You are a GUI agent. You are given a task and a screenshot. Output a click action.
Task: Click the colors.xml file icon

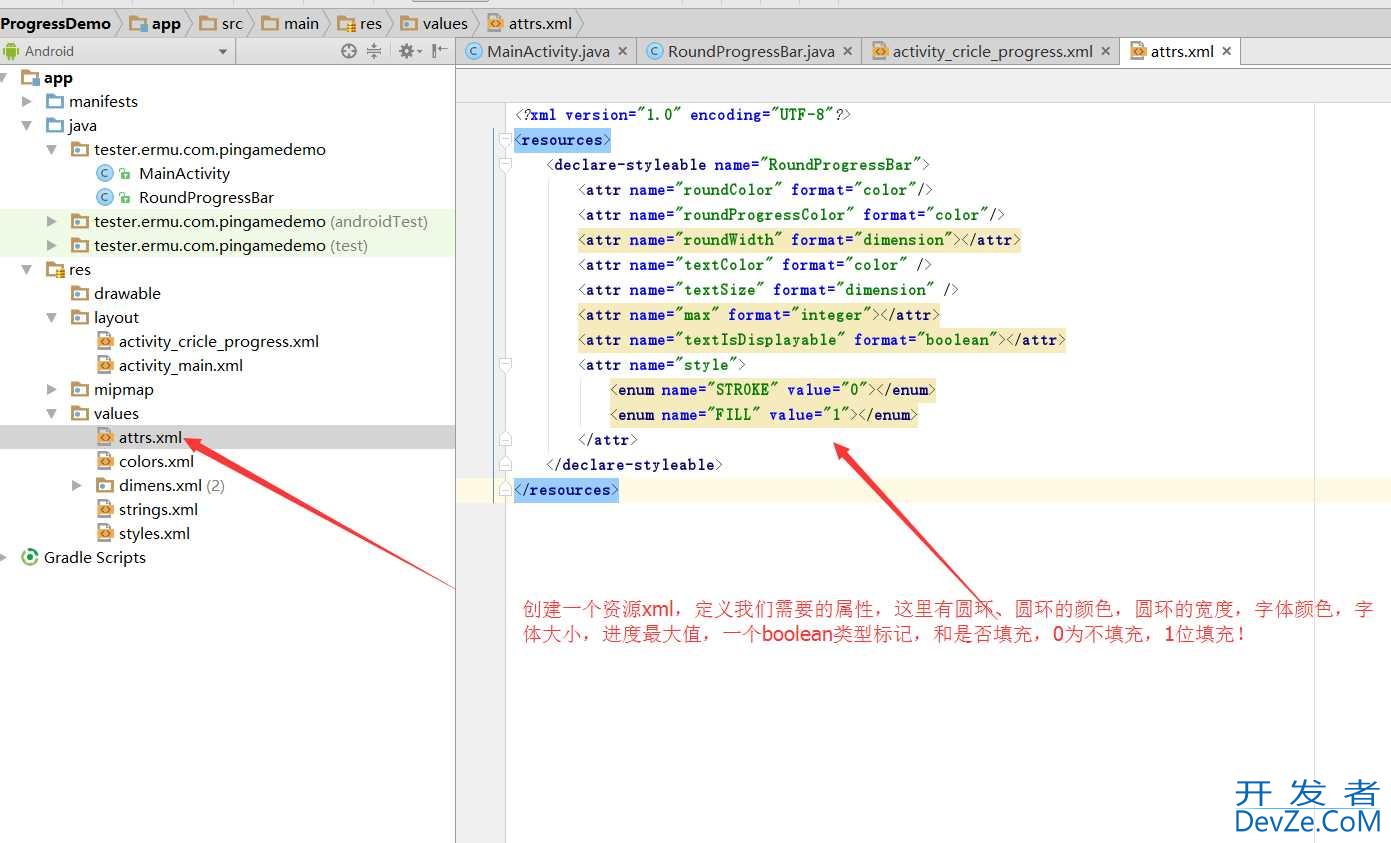[105, 461]
